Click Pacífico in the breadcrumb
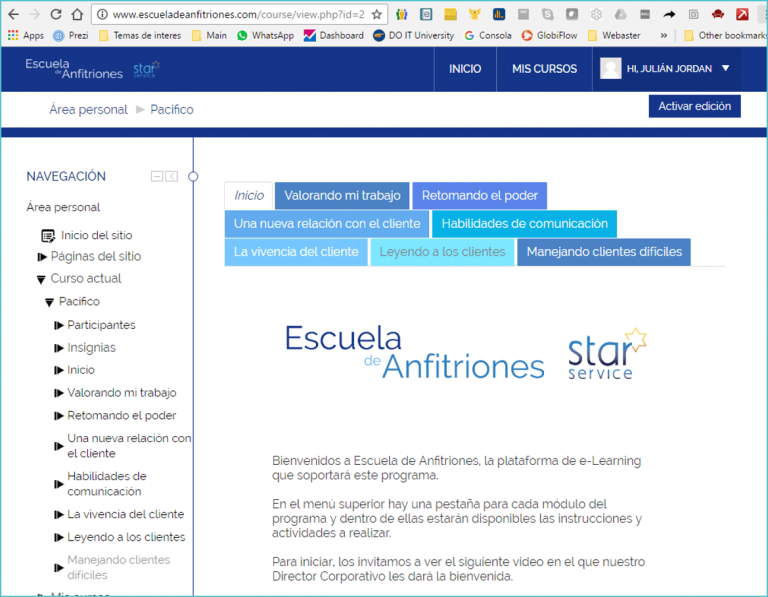The height and width of the screenshot is (597, 768). click(172, 109)
